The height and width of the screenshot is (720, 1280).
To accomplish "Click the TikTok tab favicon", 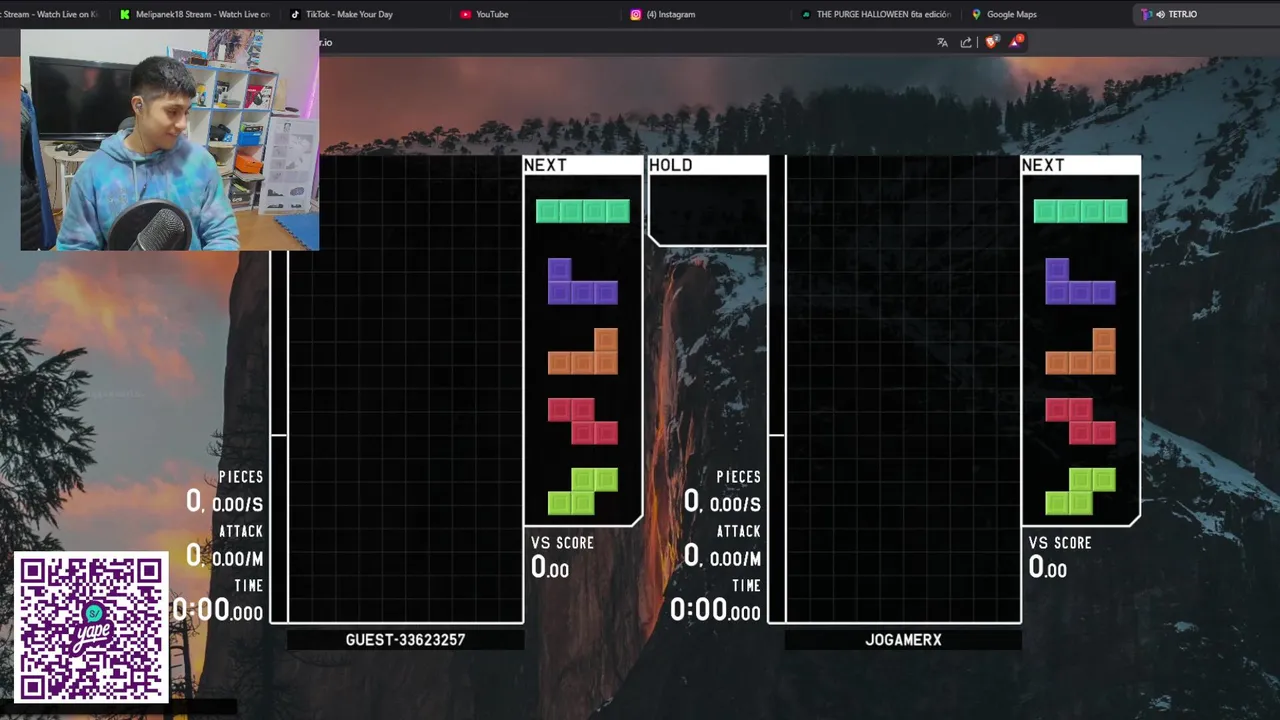I will (295, 14).
